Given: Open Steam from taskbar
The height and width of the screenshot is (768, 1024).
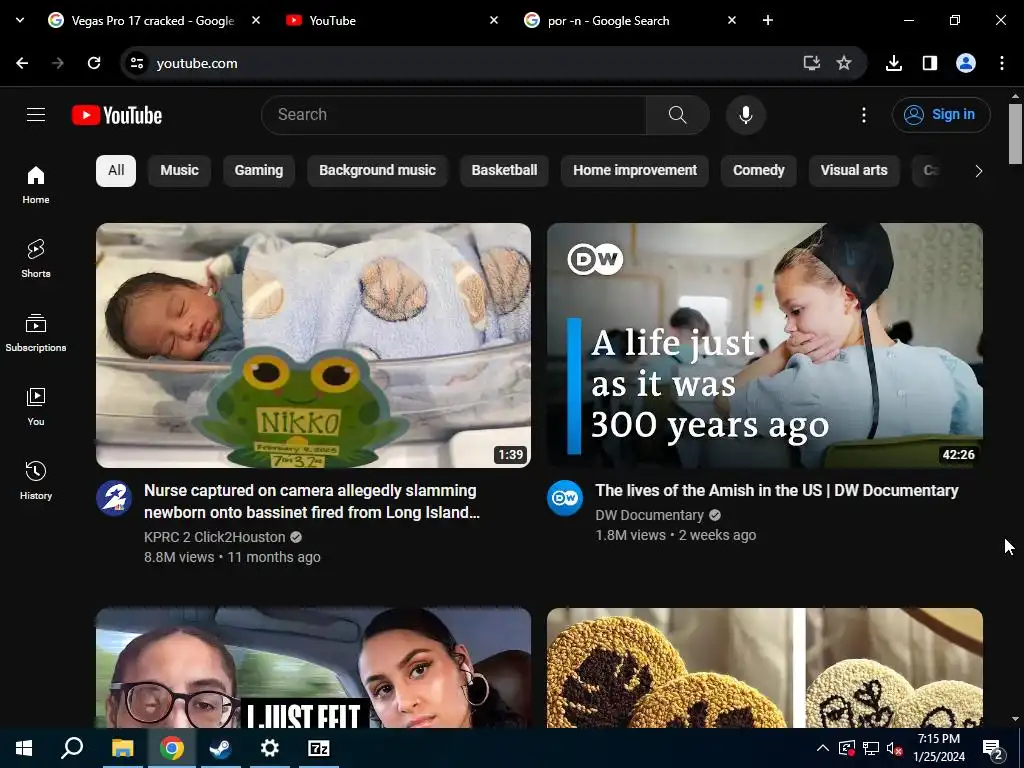Looking at the screenshot, I should pyautogui.click(x=220, y=748).
